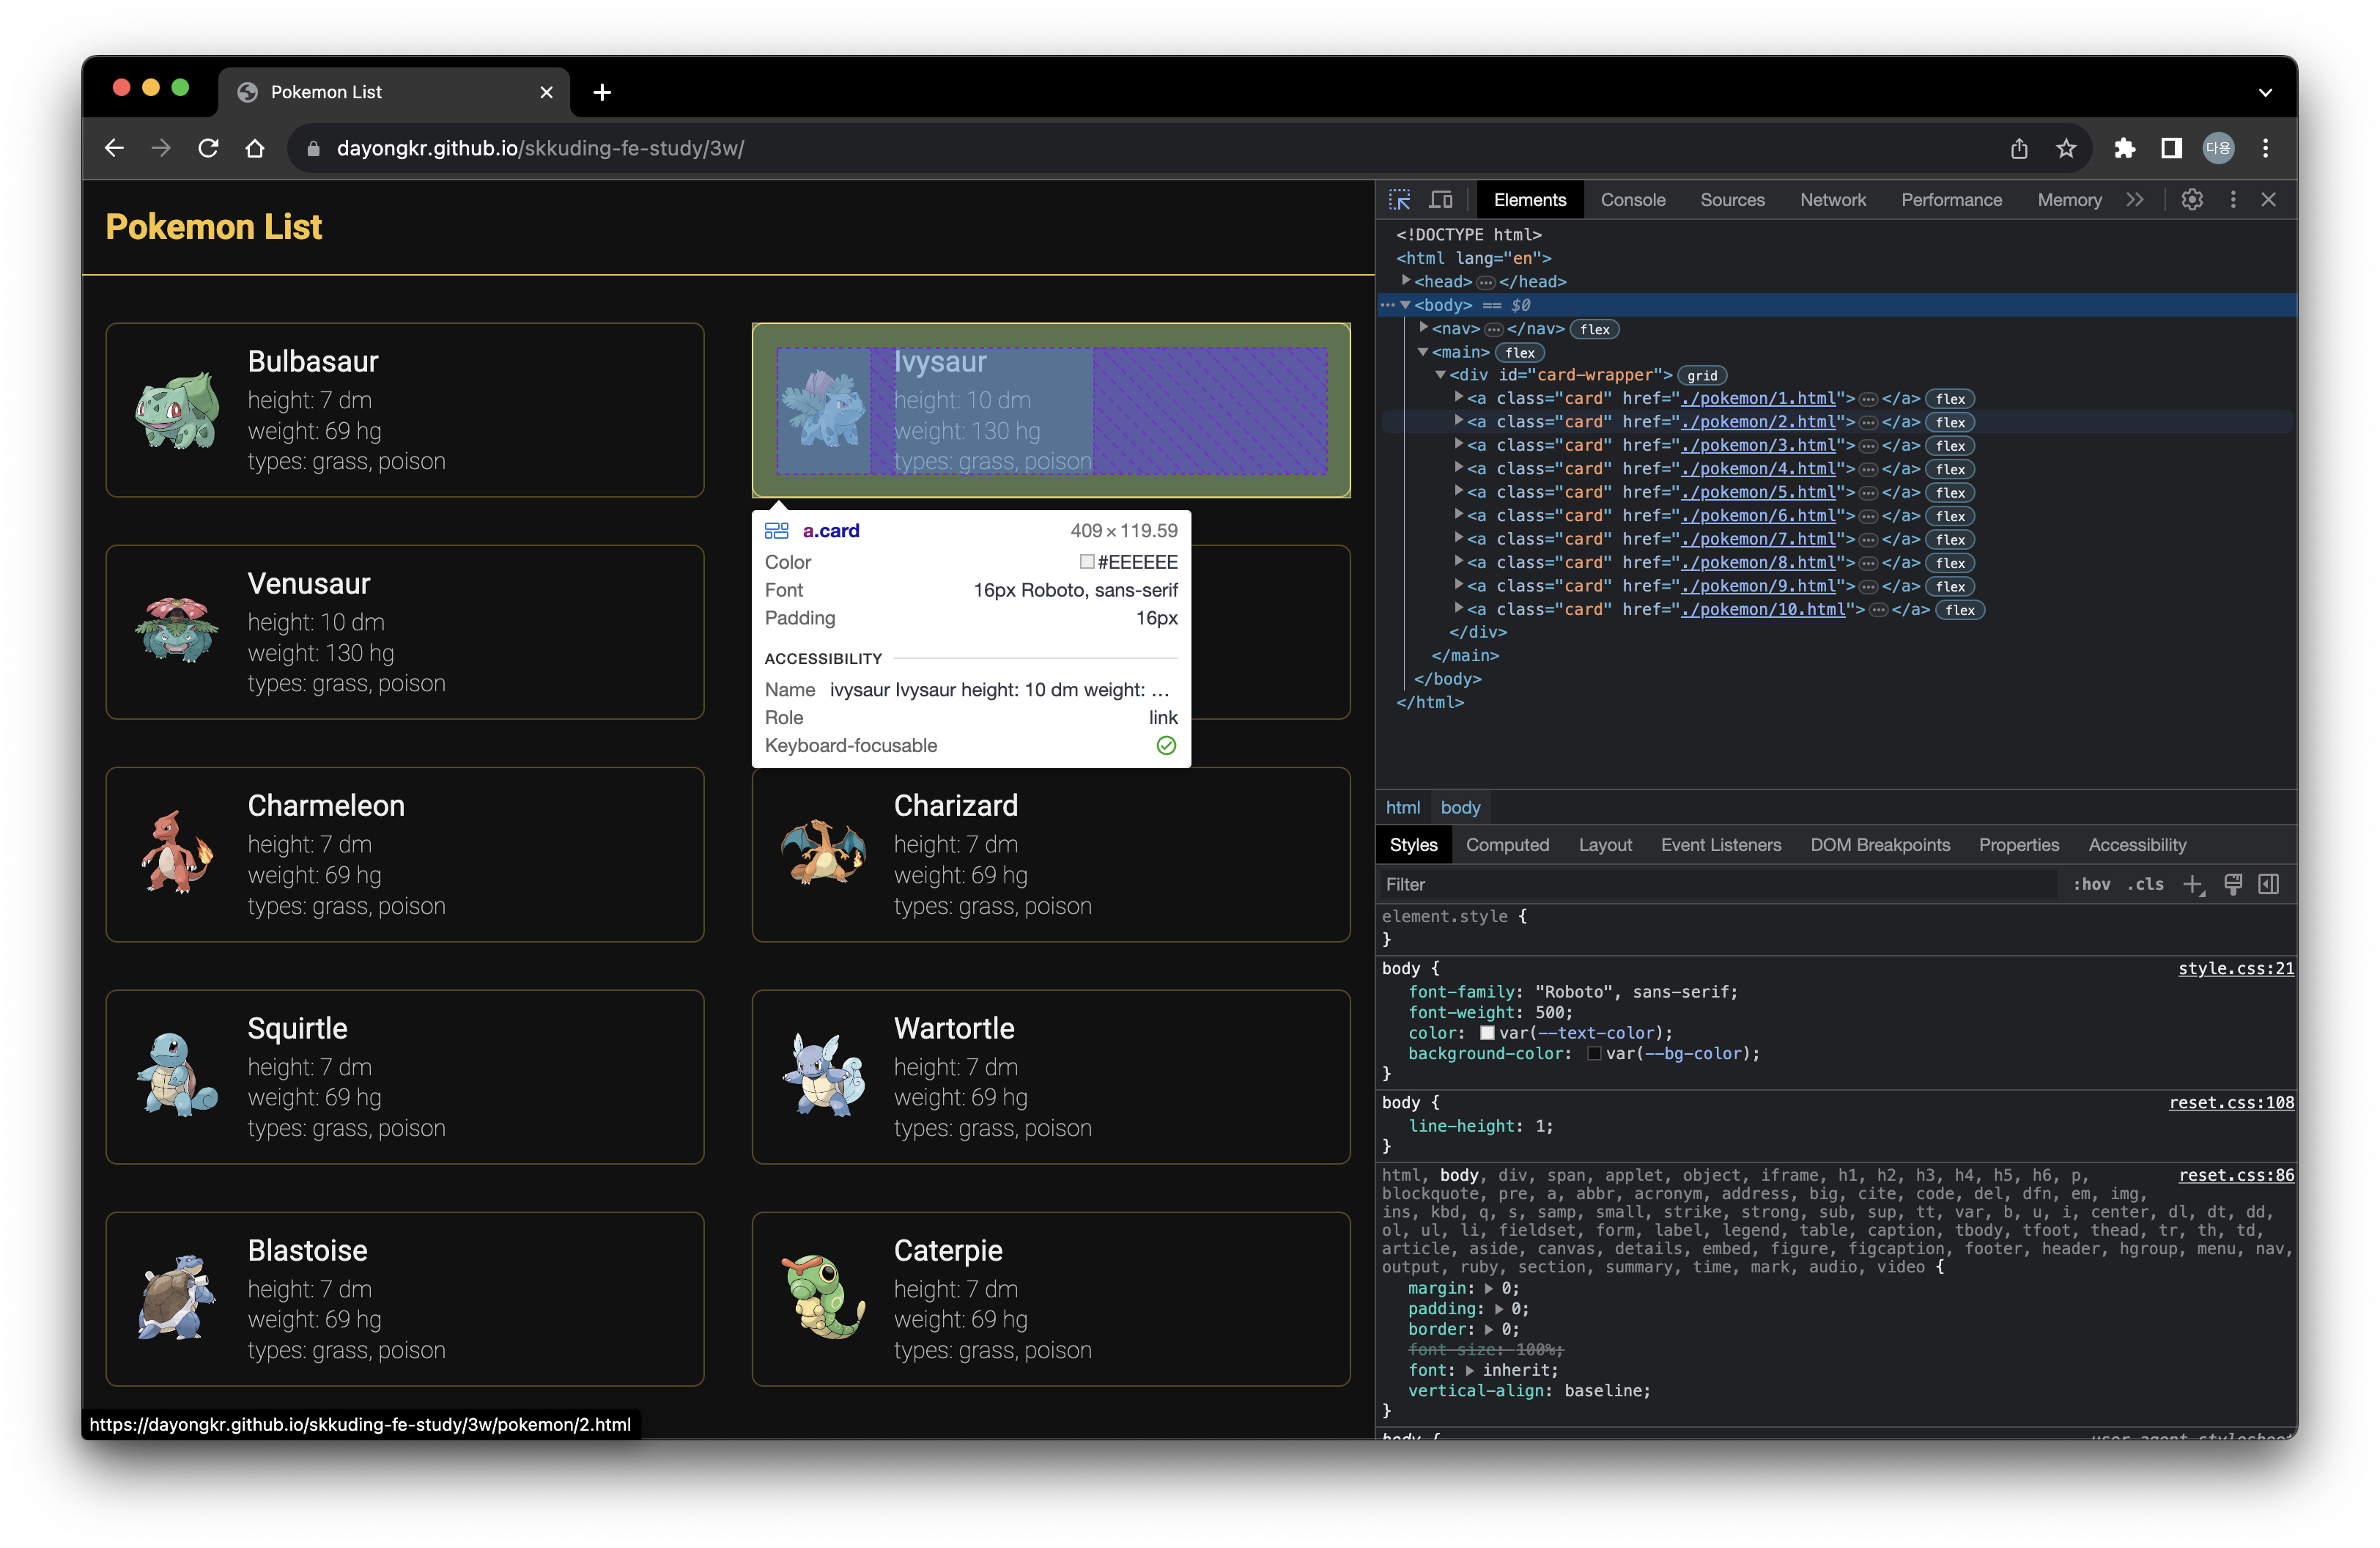Open style.css:21 source link
The width and height of the screenshot is (2380, 1548).
pos(2236,969)
